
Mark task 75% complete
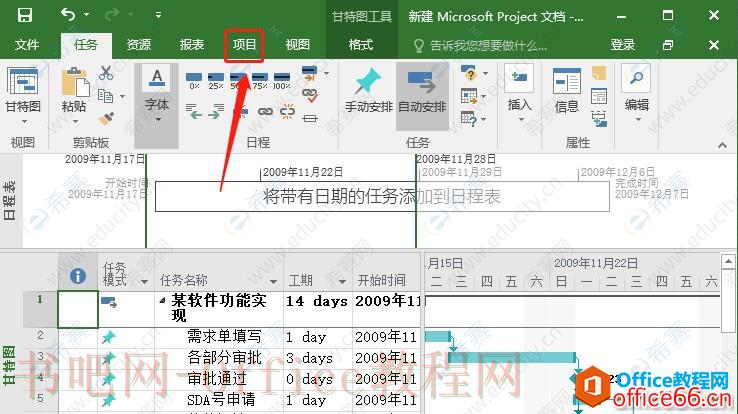pyautogui.click(x=260, y=80)
